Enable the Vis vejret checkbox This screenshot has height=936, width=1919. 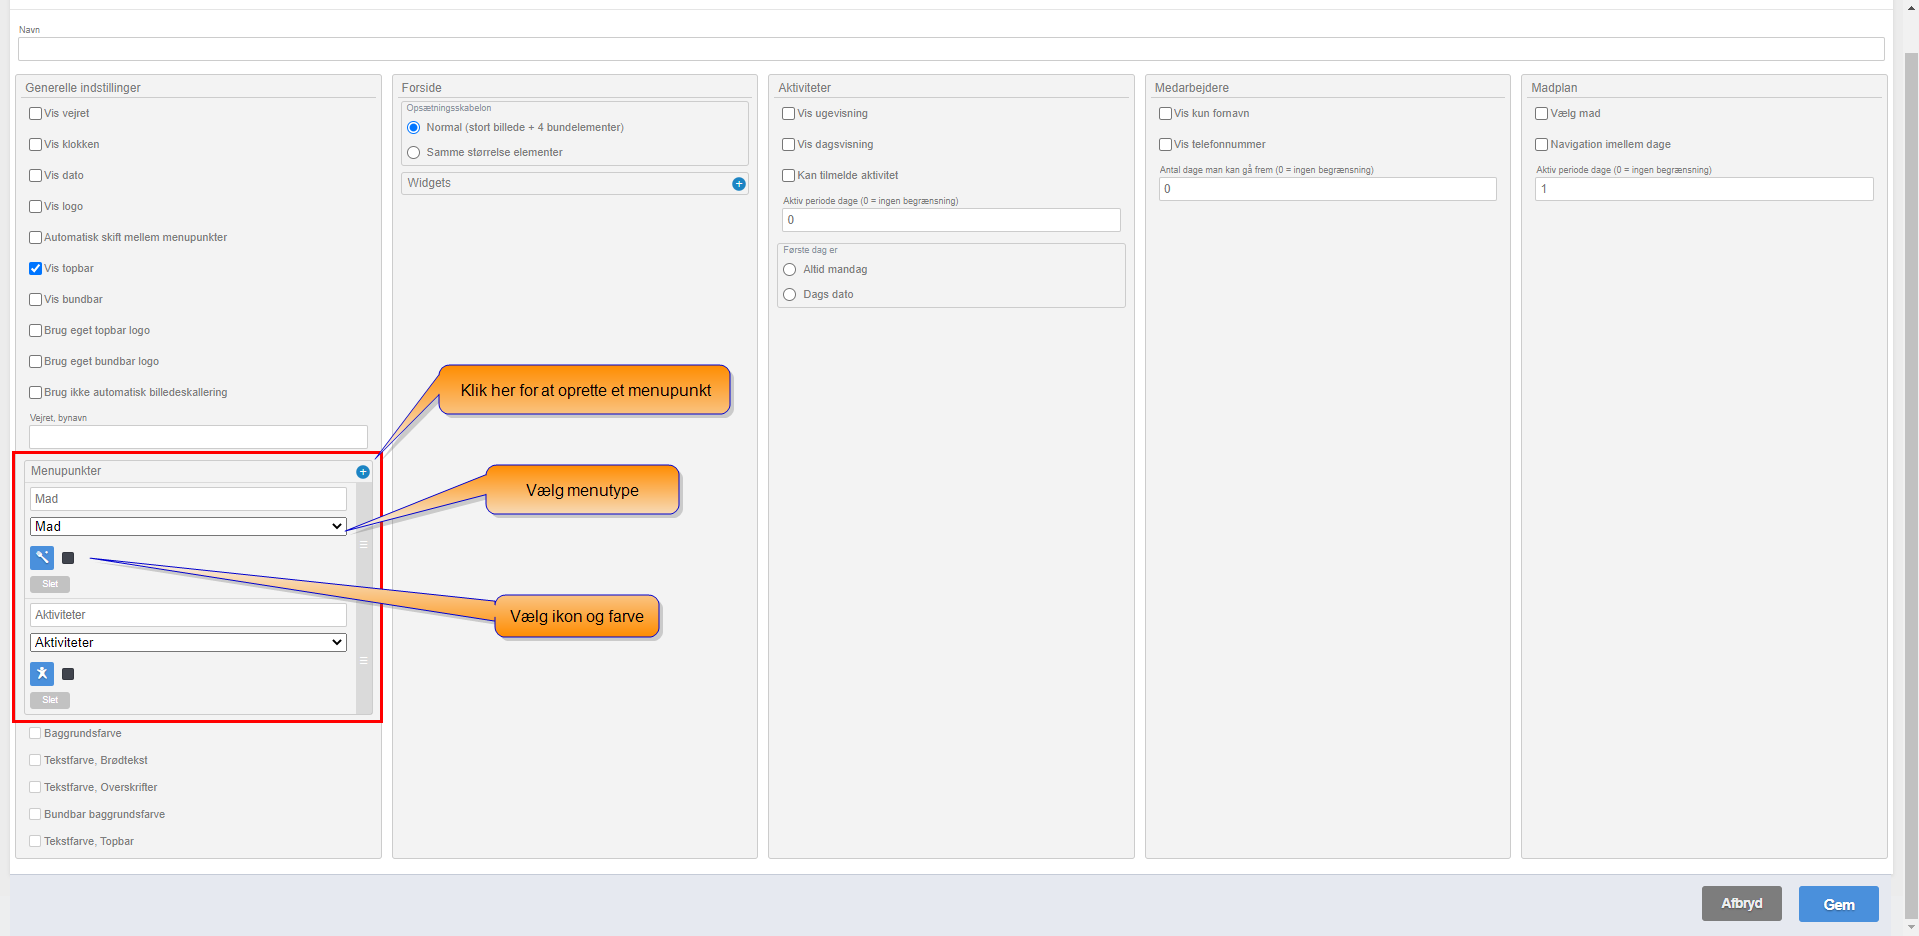[36, 114]
